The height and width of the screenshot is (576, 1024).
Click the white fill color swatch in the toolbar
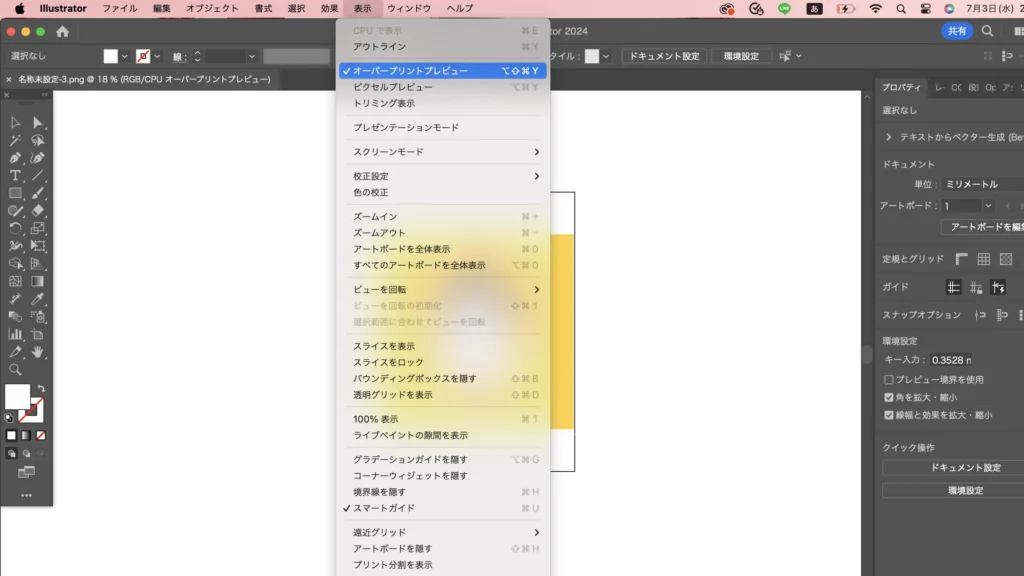click(17, 396)
